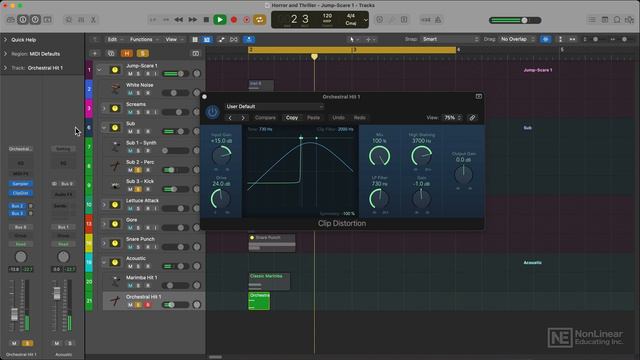Click the Undo button in plugin header
The height and width of the screenshot is (360, 640).
[x=338, y=118]
